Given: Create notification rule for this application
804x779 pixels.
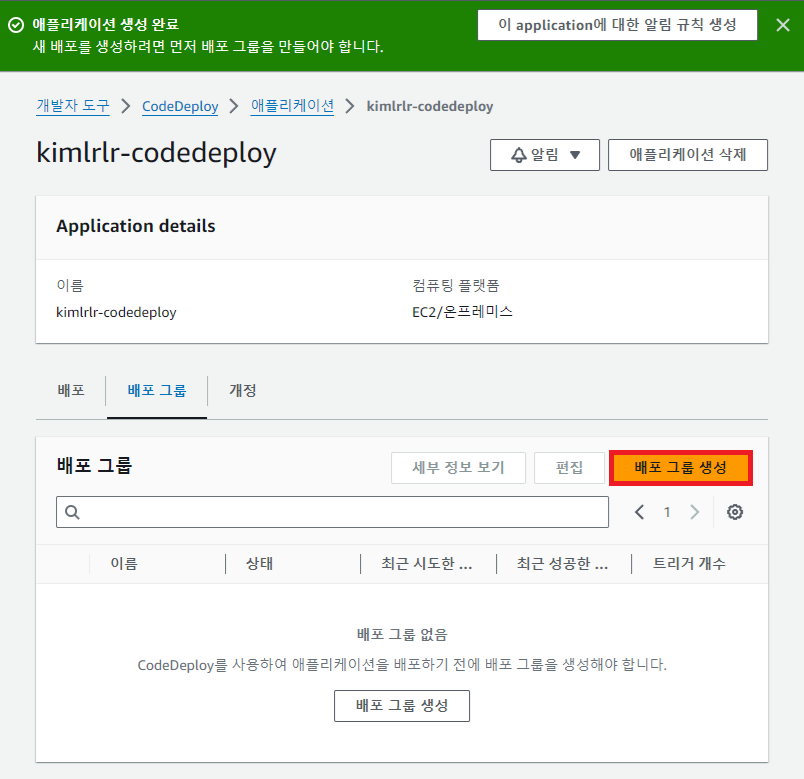Looking at the screenshot, I should point(617,25).
